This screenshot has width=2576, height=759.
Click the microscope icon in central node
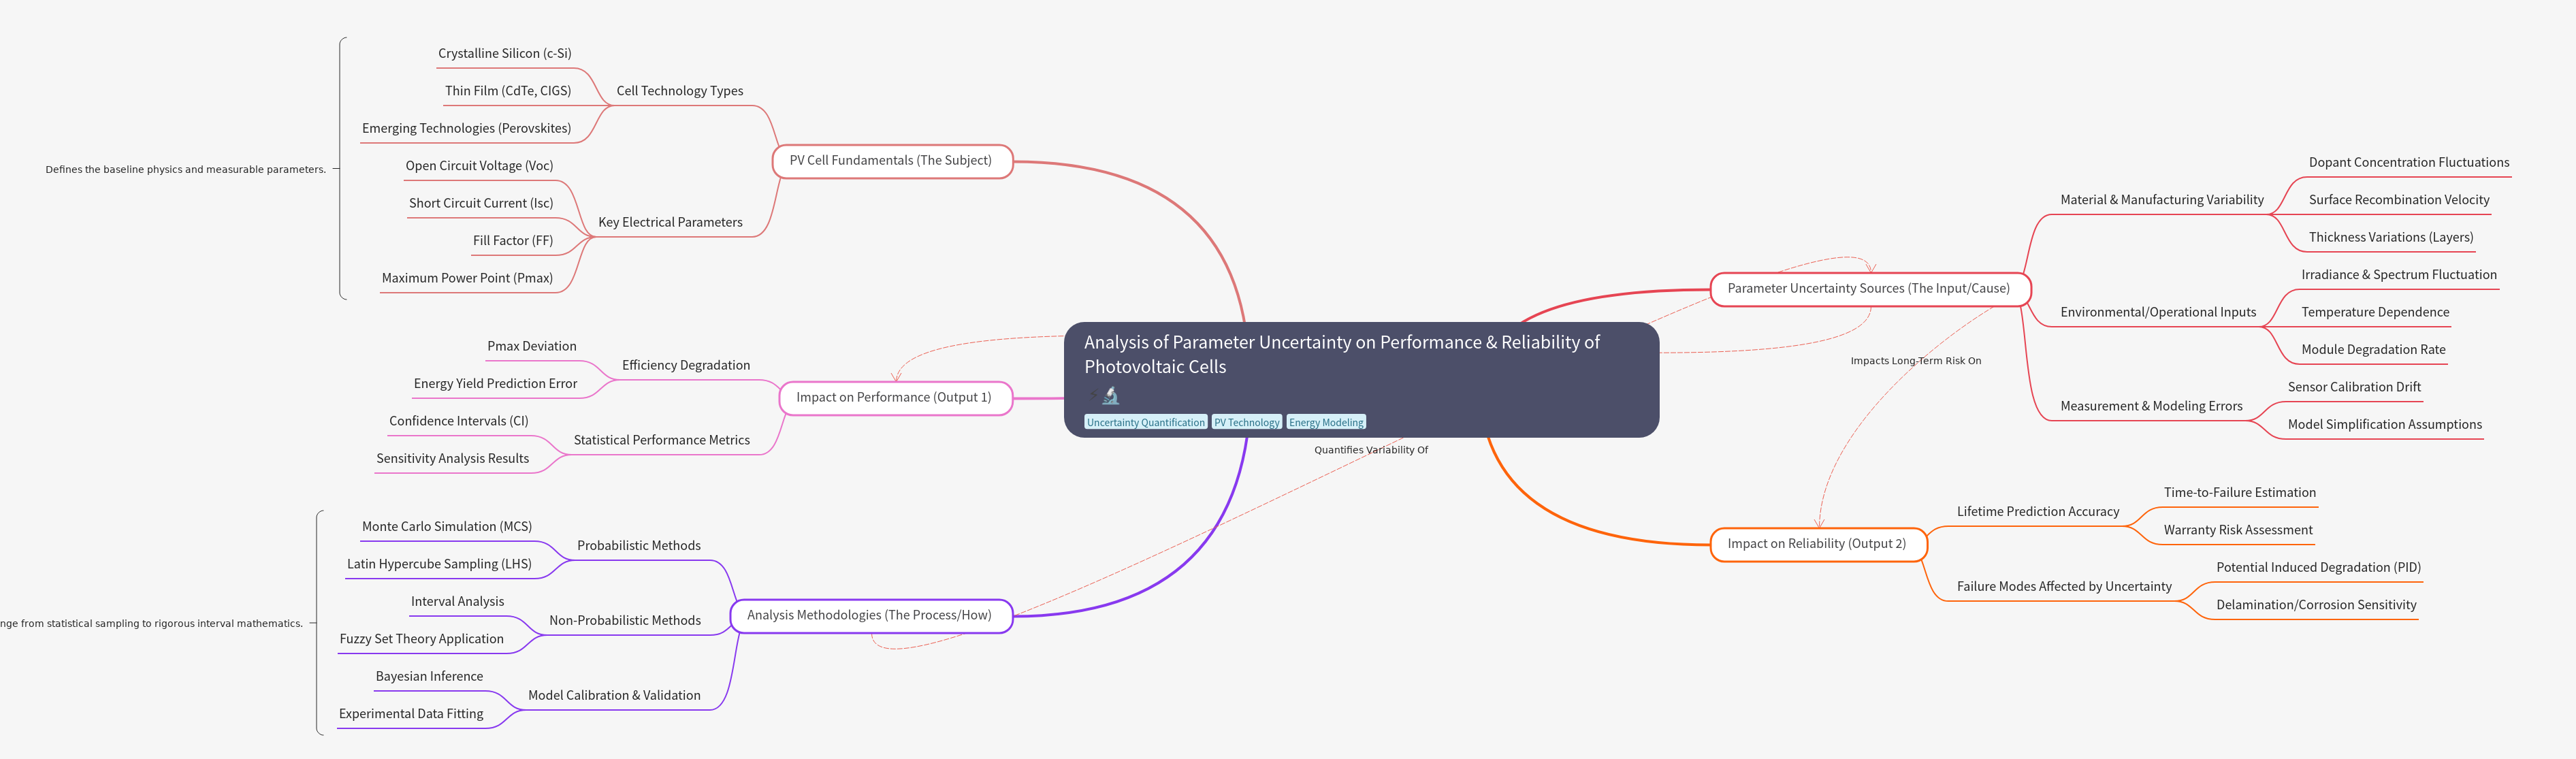(1111, 396)
